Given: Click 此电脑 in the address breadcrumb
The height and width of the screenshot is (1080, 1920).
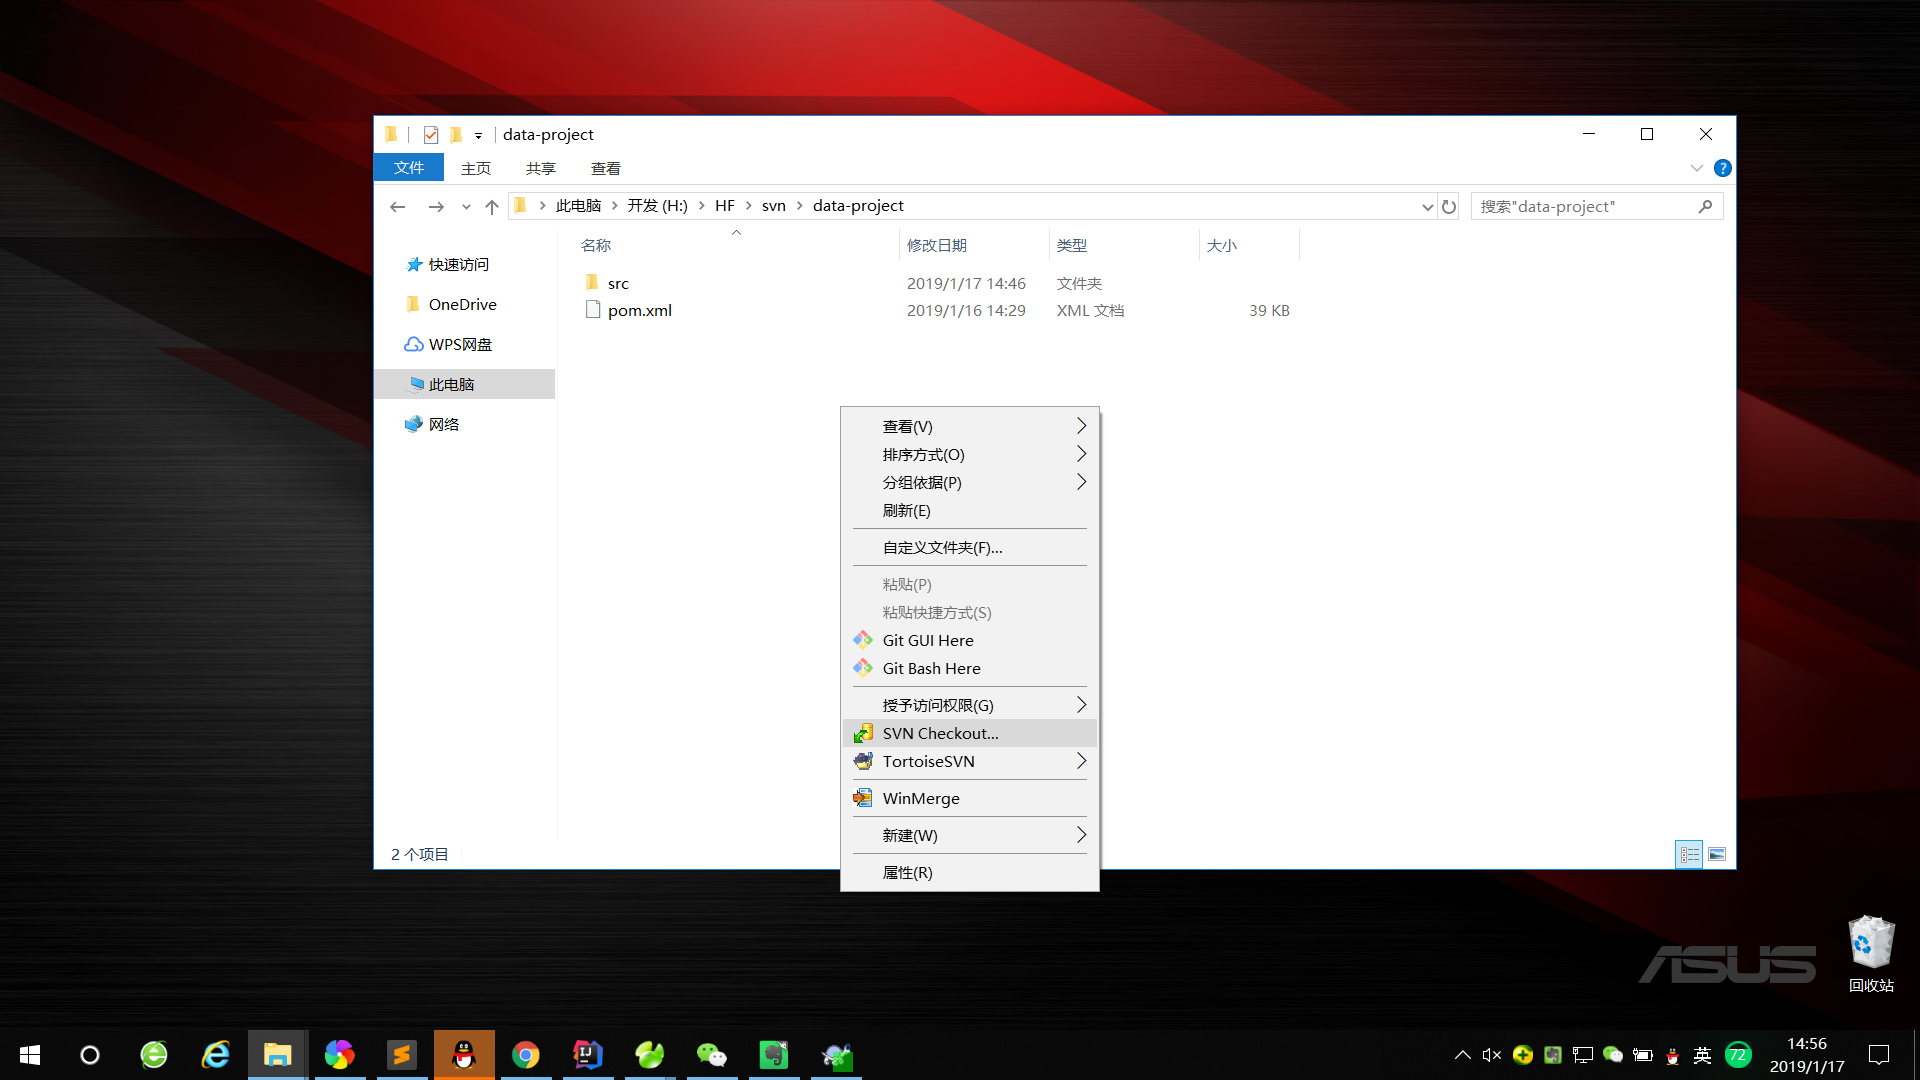Looking at the screenshot, I should pyautogui.click(x=578, y=205).
